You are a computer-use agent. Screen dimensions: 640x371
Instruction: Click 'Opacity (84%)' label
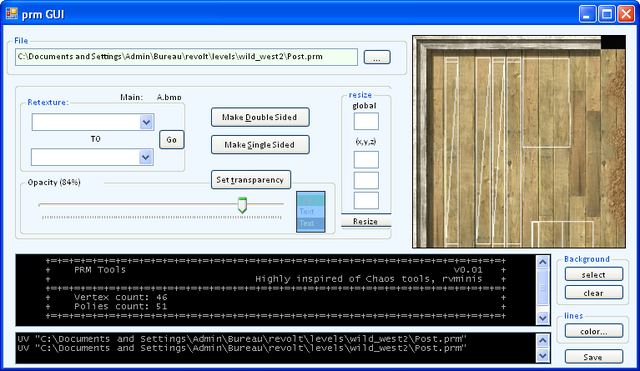click(x=54, y=182)
